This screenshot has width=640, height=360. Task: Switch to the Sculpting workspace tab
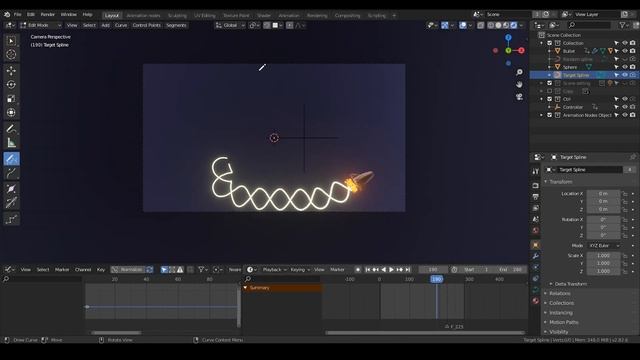[x=177, y=16]
